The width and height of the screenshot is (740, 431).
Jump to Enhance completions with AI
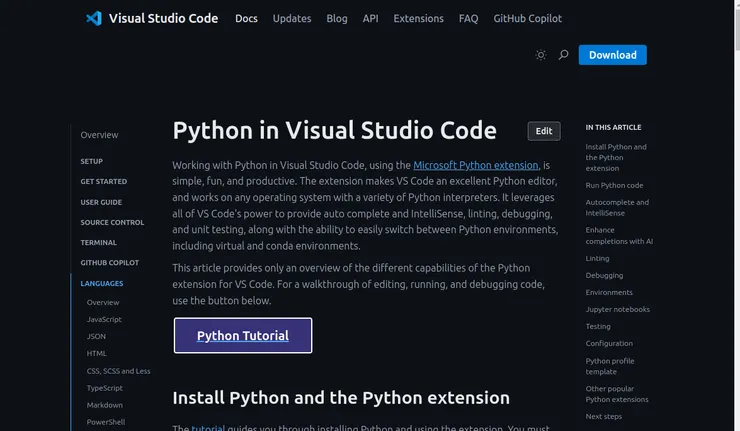[x=619, y=236]
